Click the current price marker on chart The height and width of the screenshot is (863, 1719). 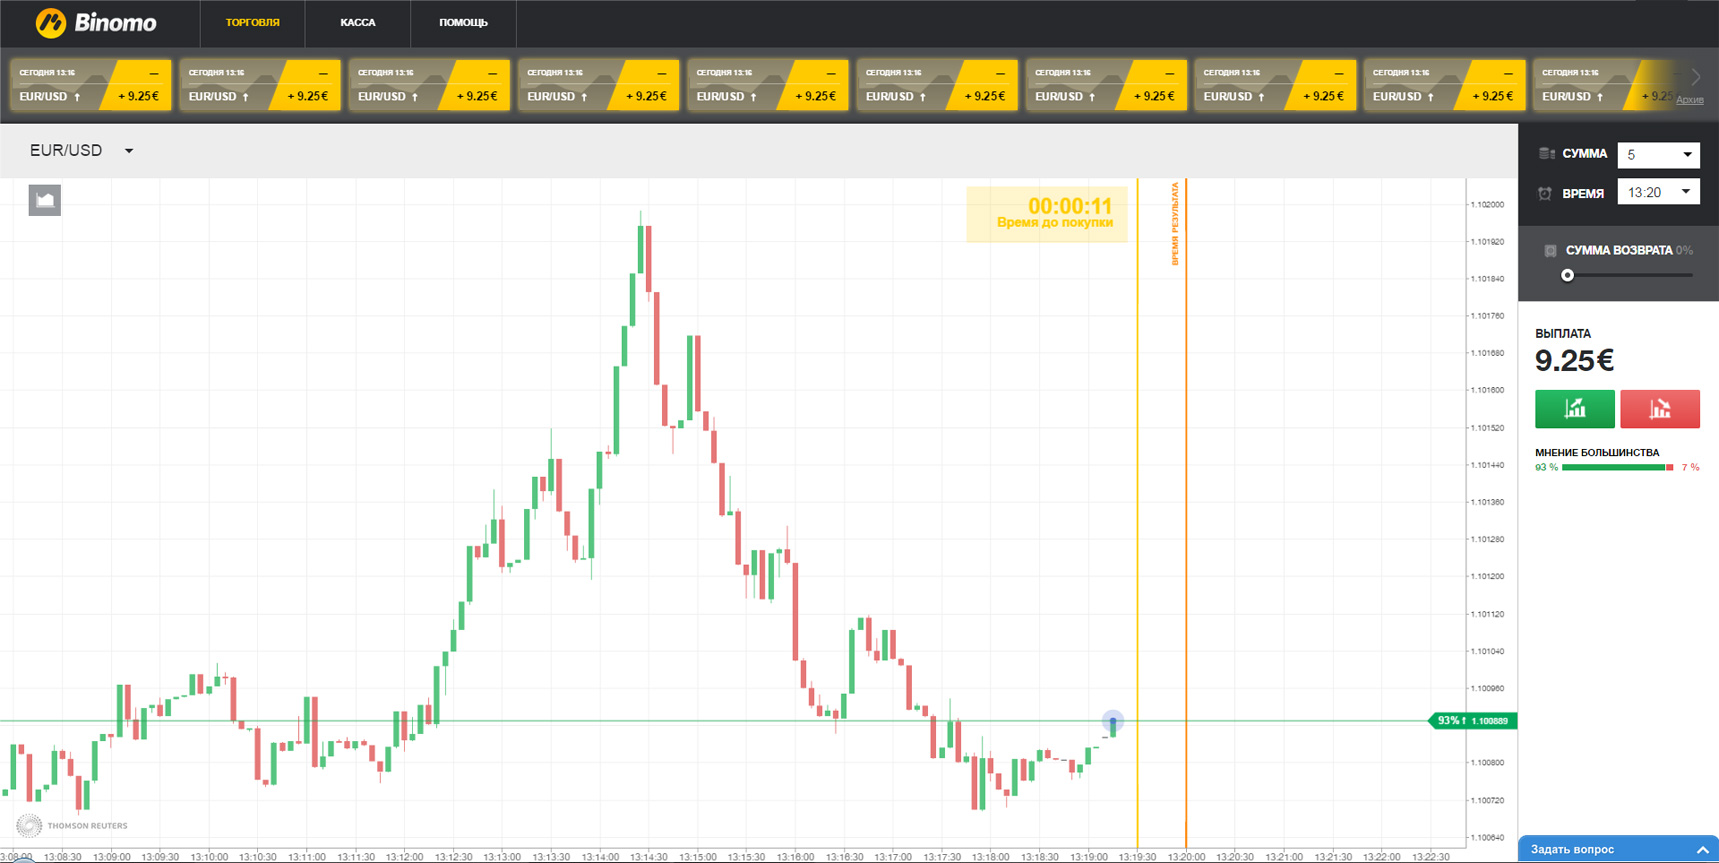point(1112,721)
